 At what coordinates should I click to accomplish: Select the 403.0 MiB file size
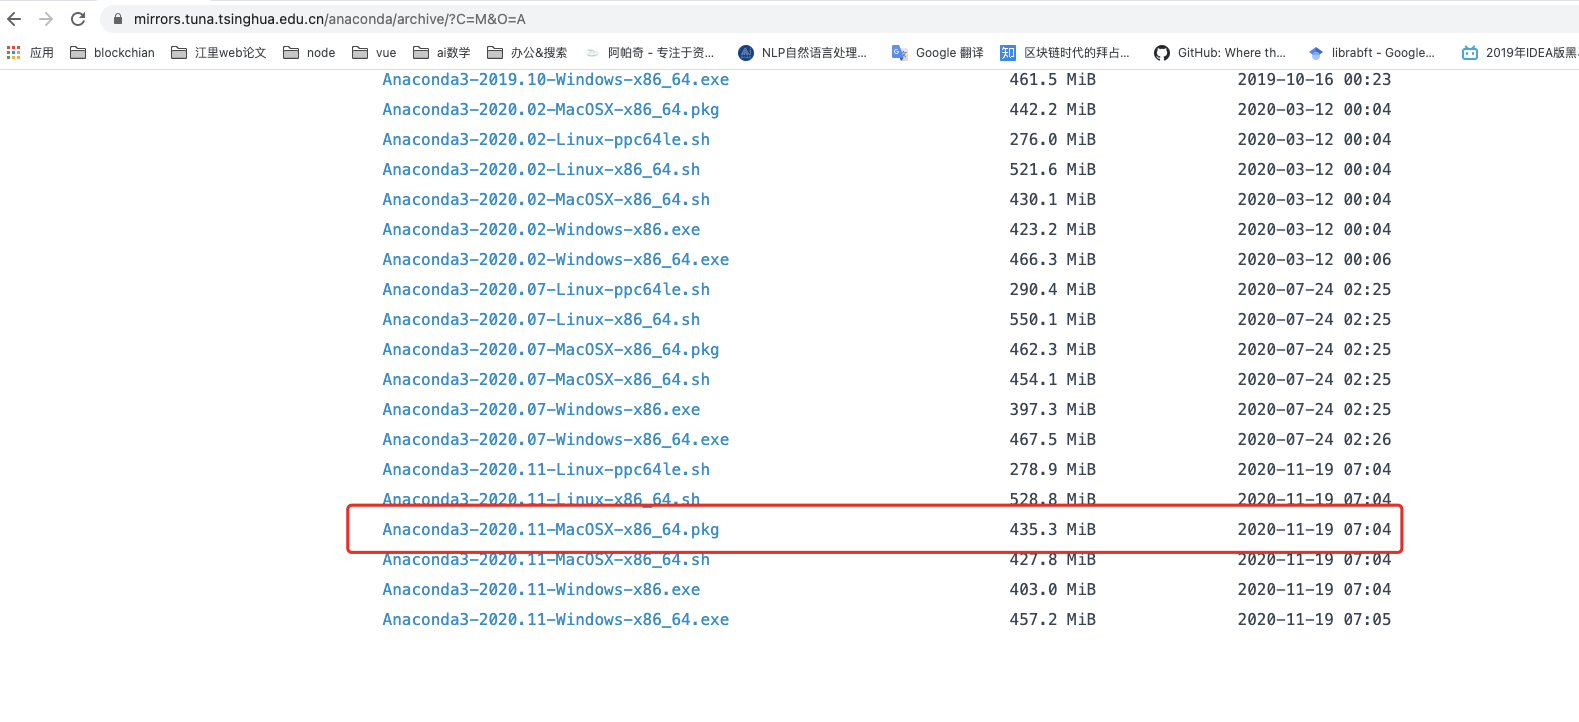(x=1053, y=590)
